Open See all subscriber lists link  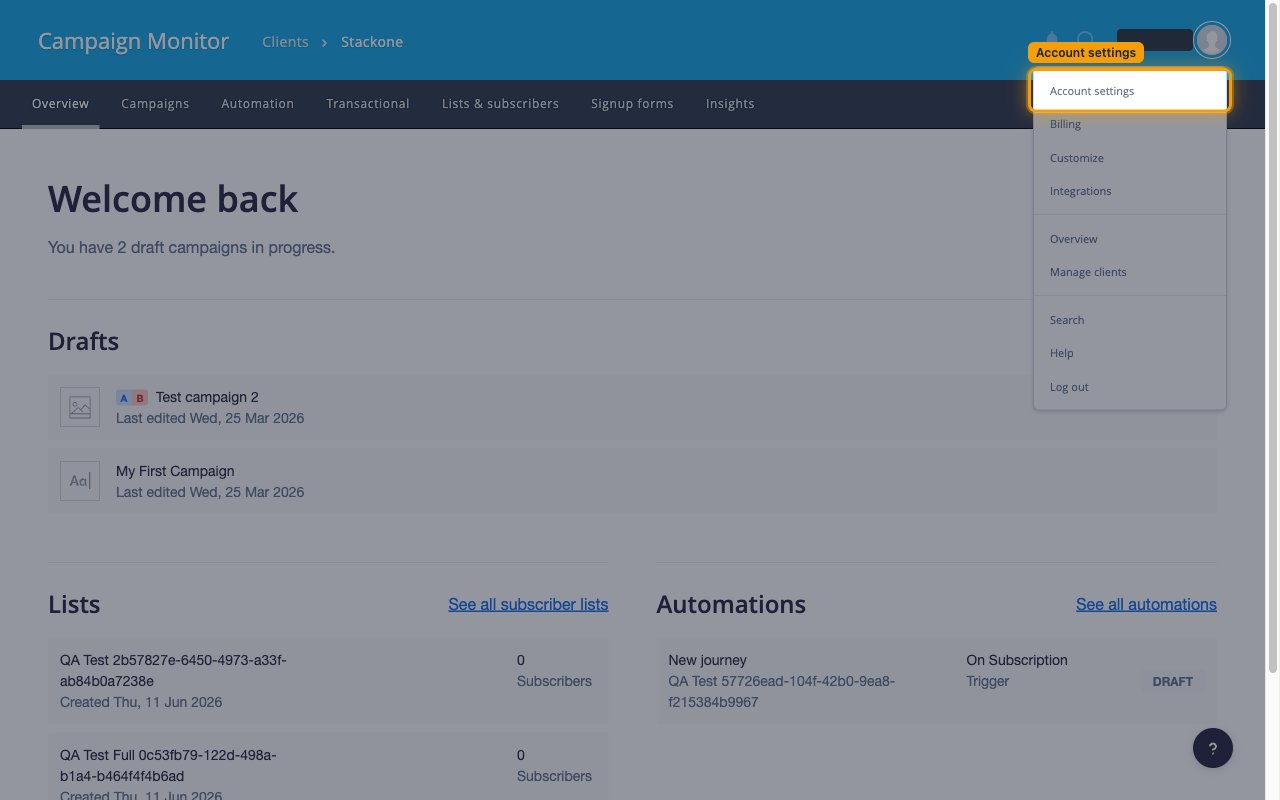tap(528, 604)
